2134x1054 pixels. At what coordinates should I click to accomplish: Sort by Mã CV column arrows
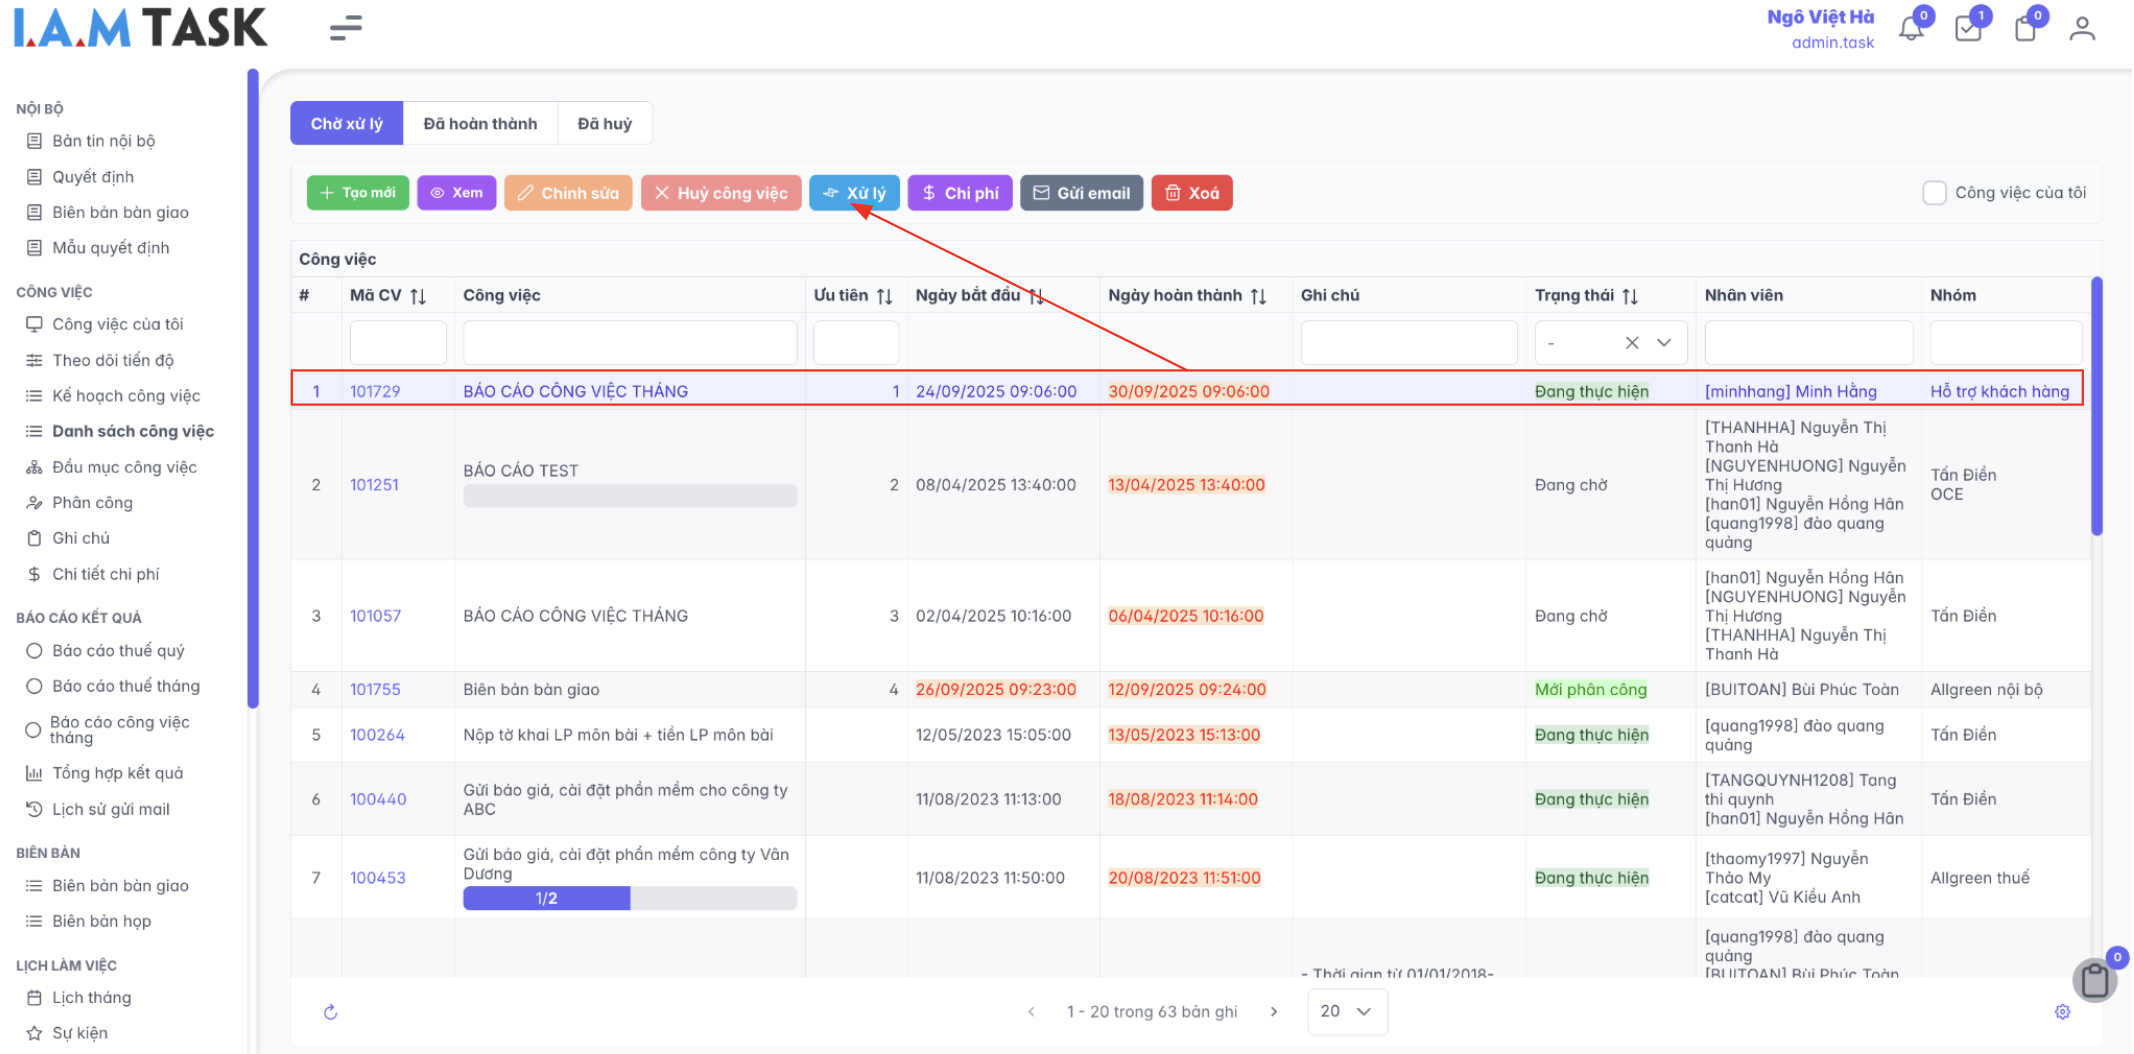418,296
